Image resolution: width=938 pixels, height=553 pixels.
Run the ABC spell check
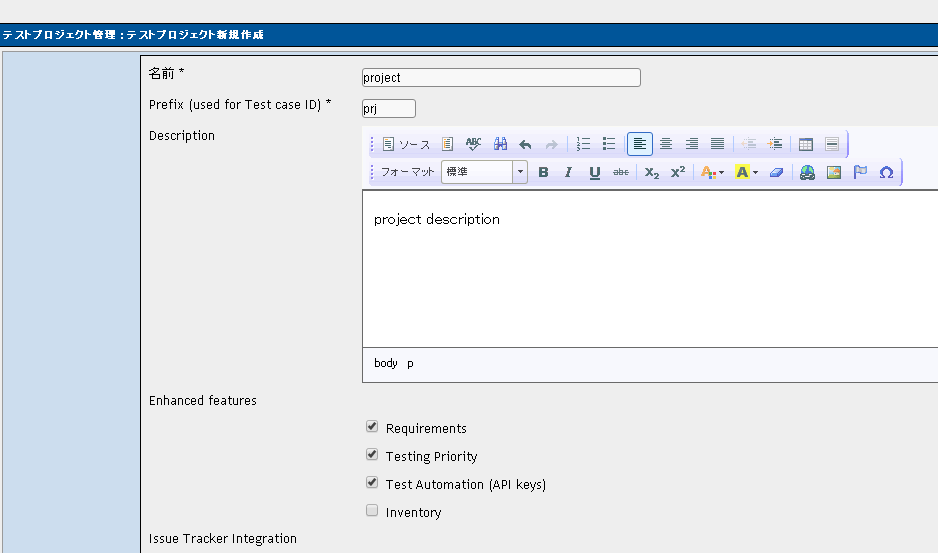(x=473, y=144)
